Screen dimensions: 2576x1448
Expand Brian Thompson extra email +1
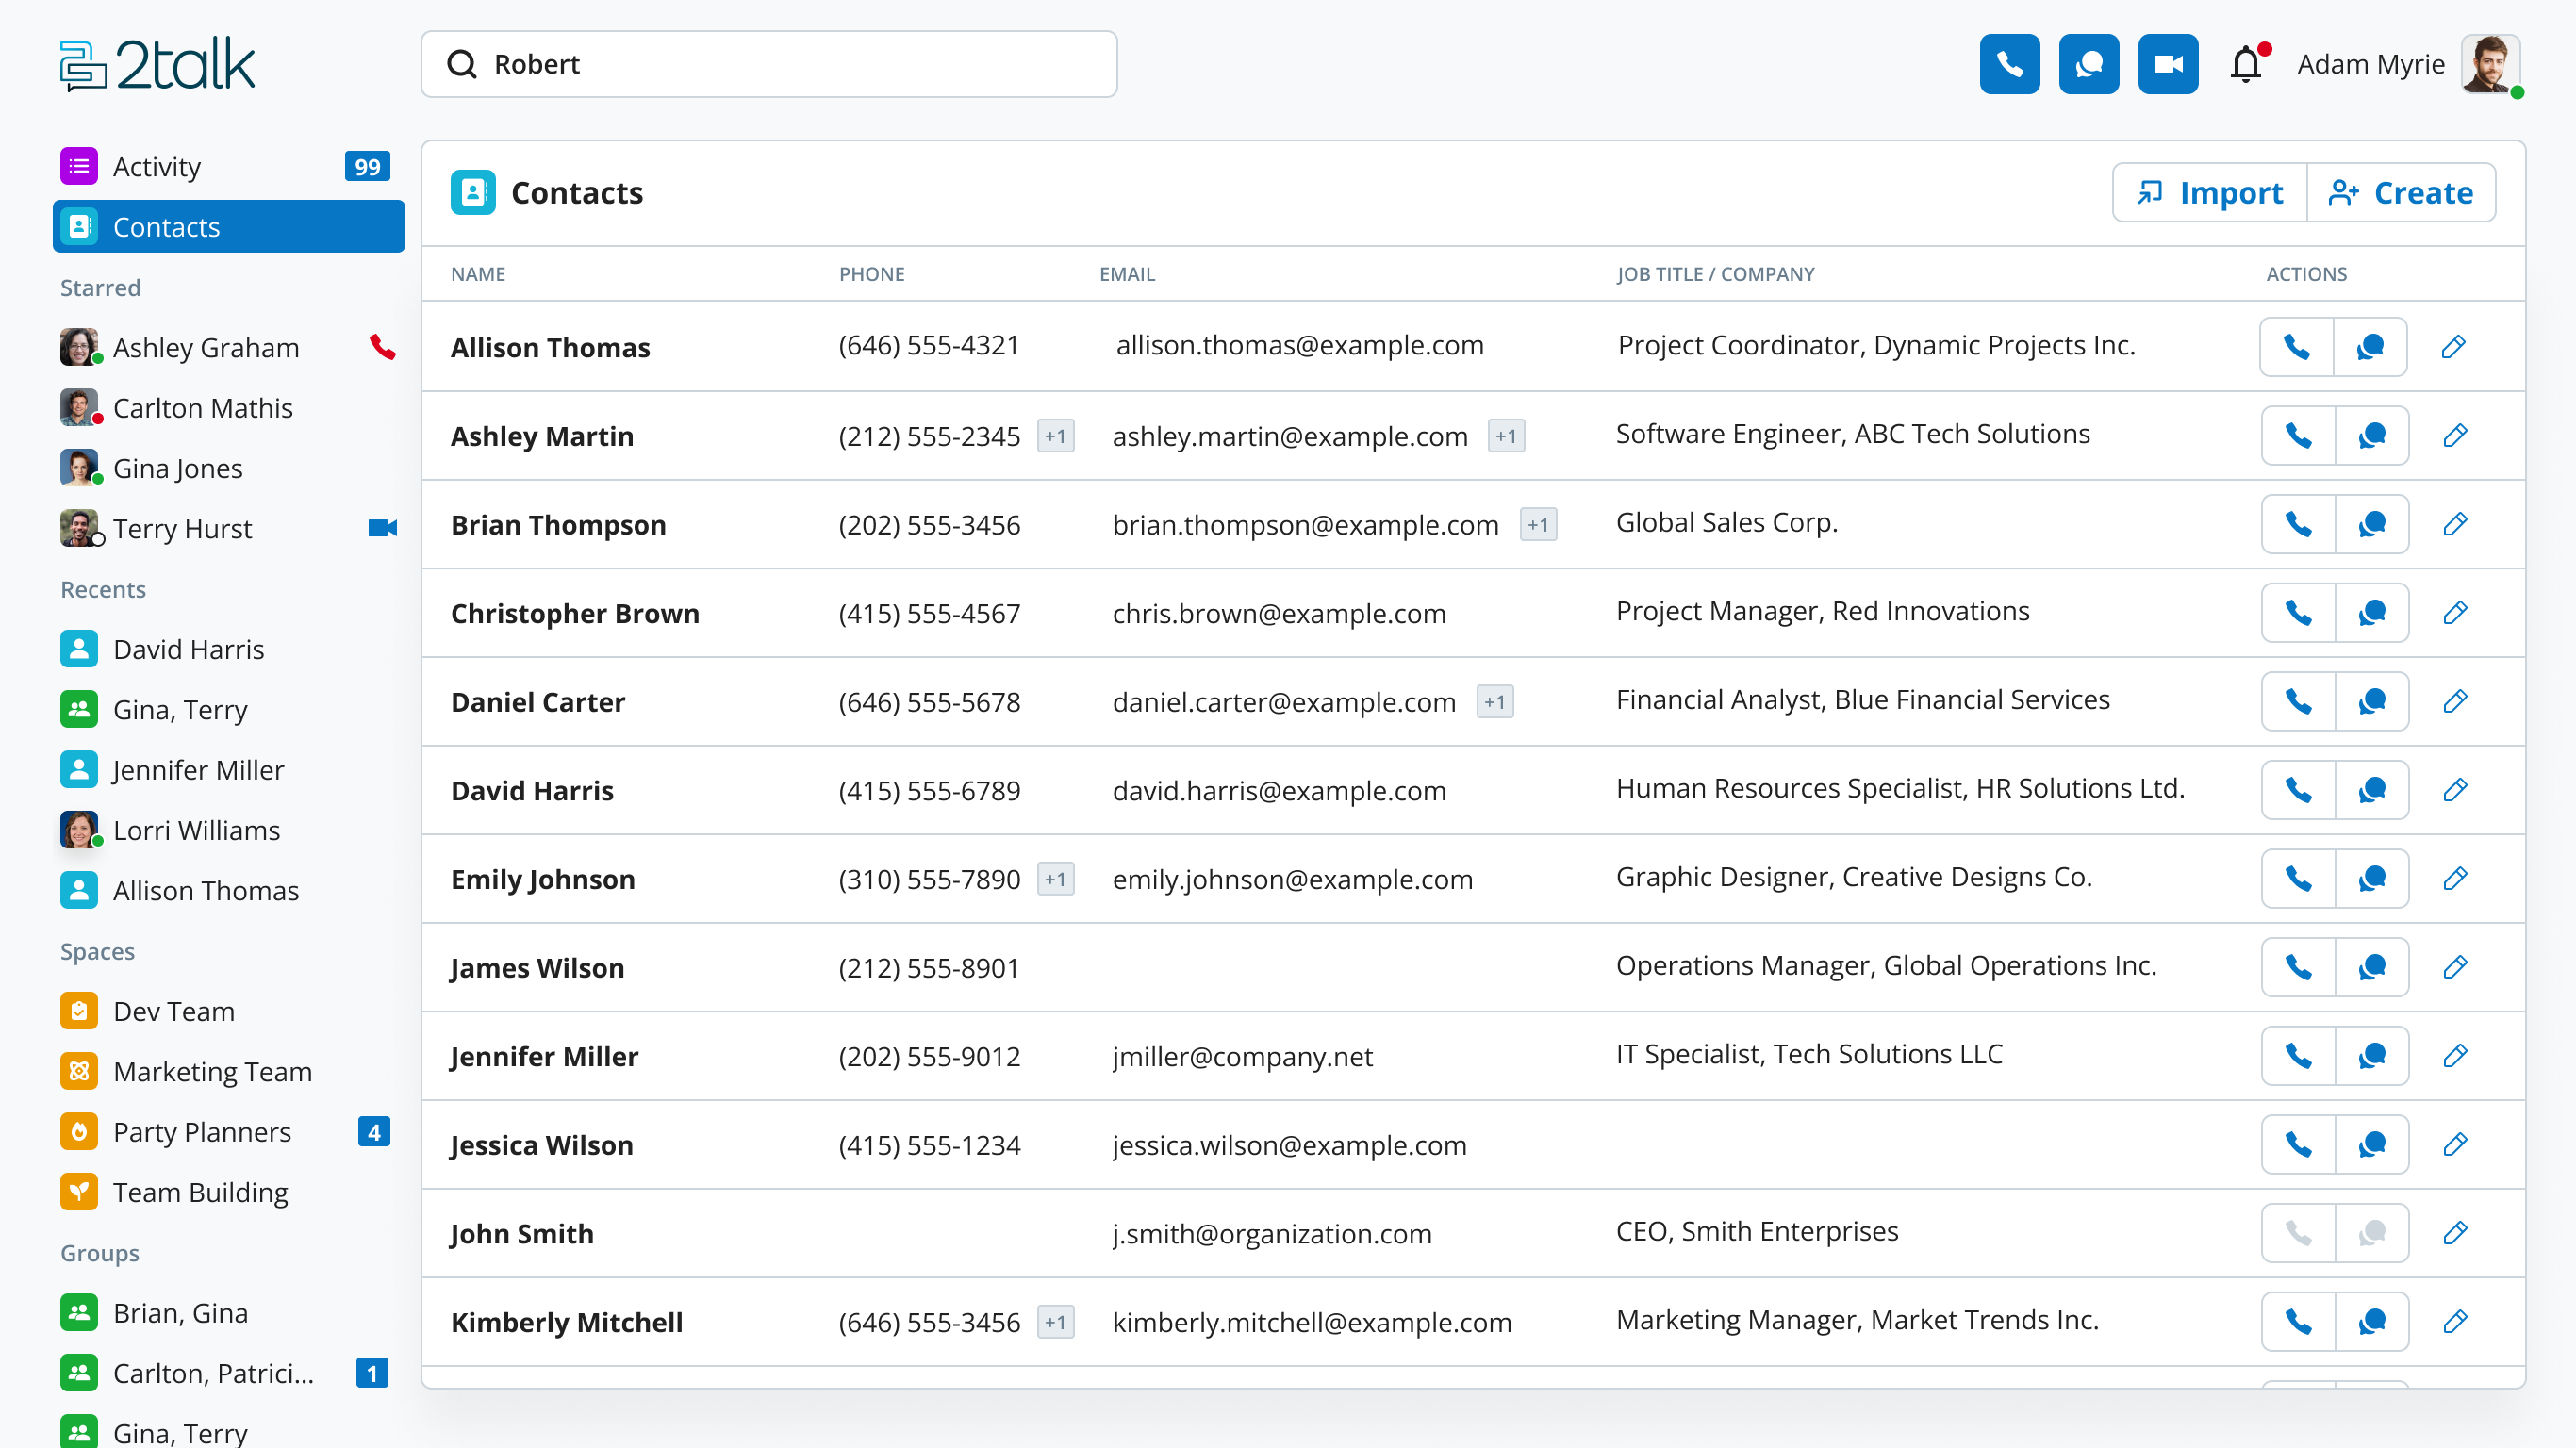pyautogui.click(x=1538, y=524)
